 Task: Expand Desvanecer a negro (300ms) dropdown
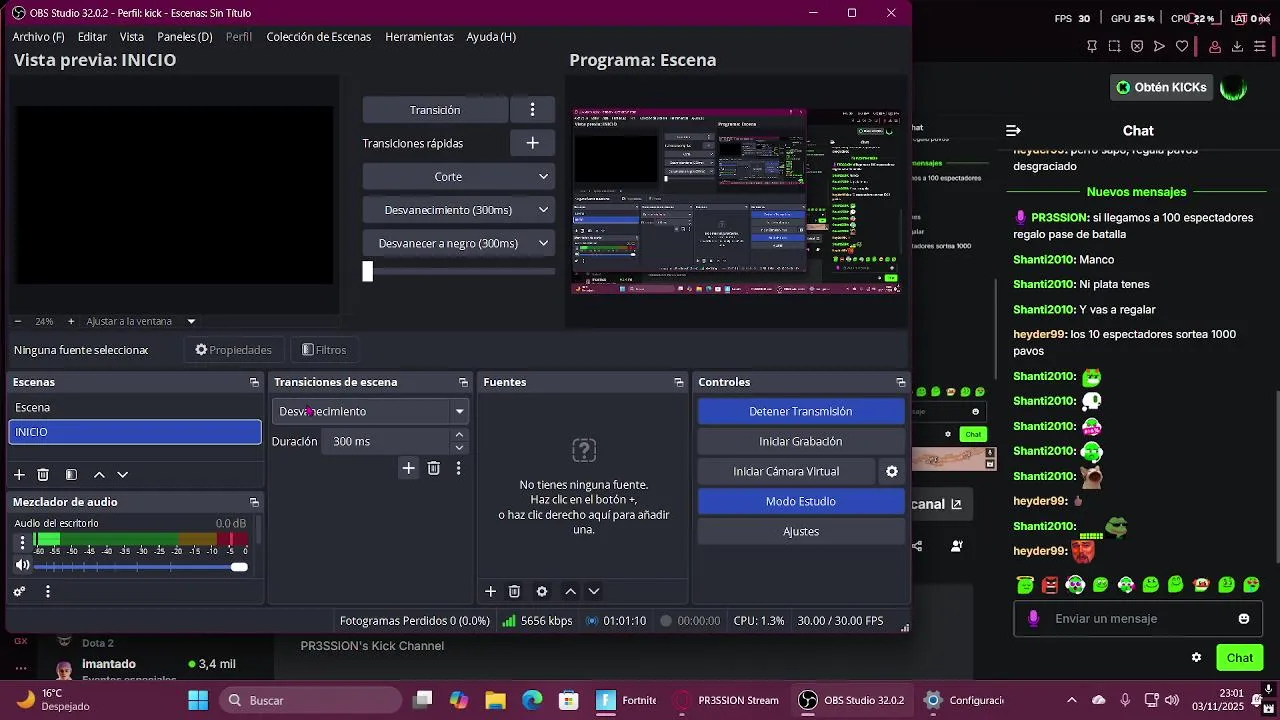pos(458,243)
